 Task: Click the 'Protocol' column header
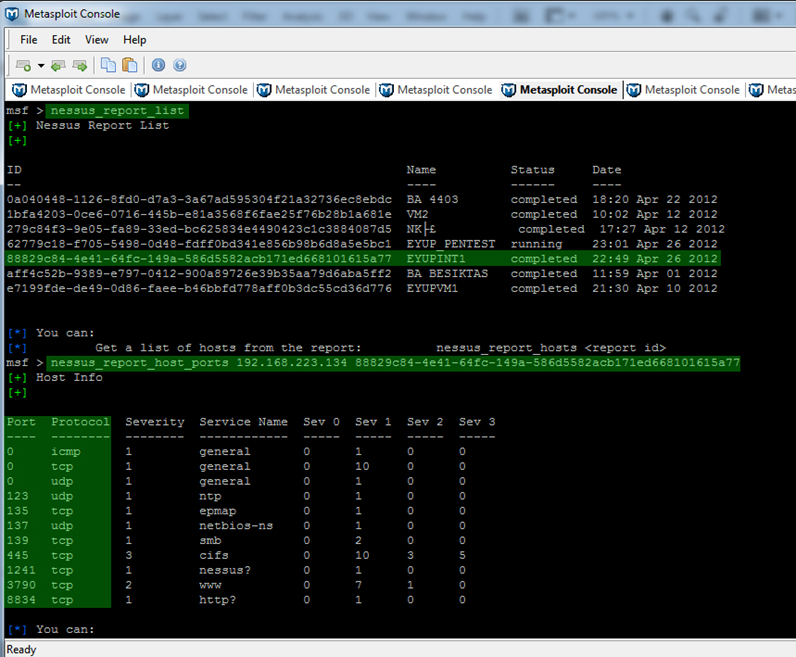(80, 422)
